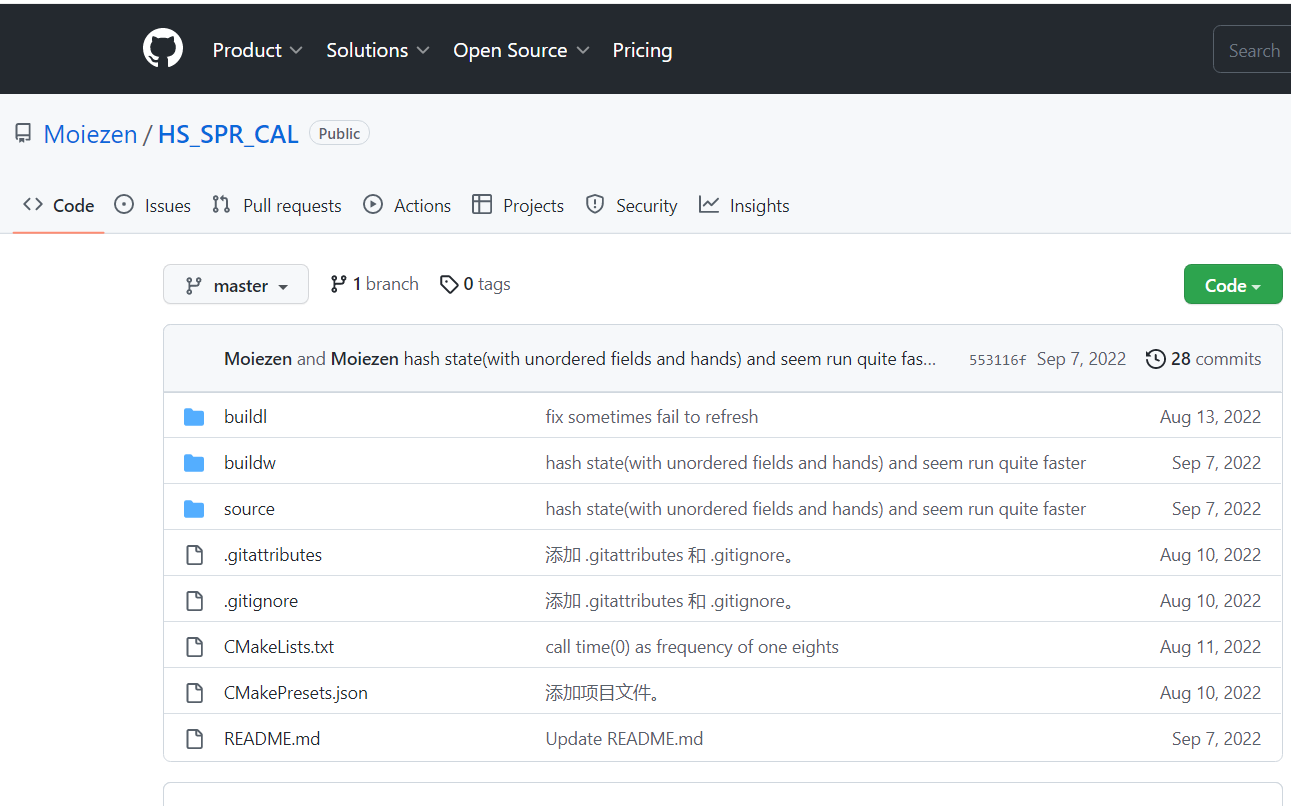Click the branch icon next to 1 branch
The height and width of the screenshot is (806, 1291).
pos(339,284)
